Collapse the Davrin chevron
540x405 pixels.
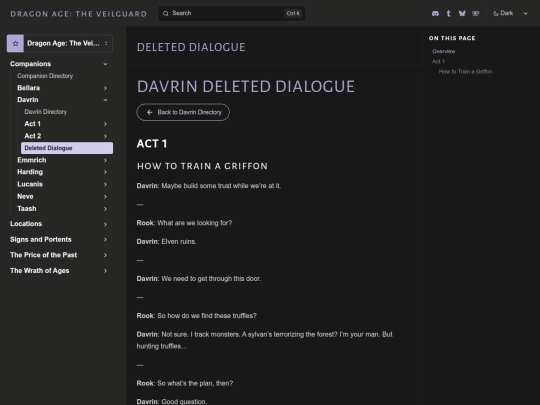(x=105, y=100)
